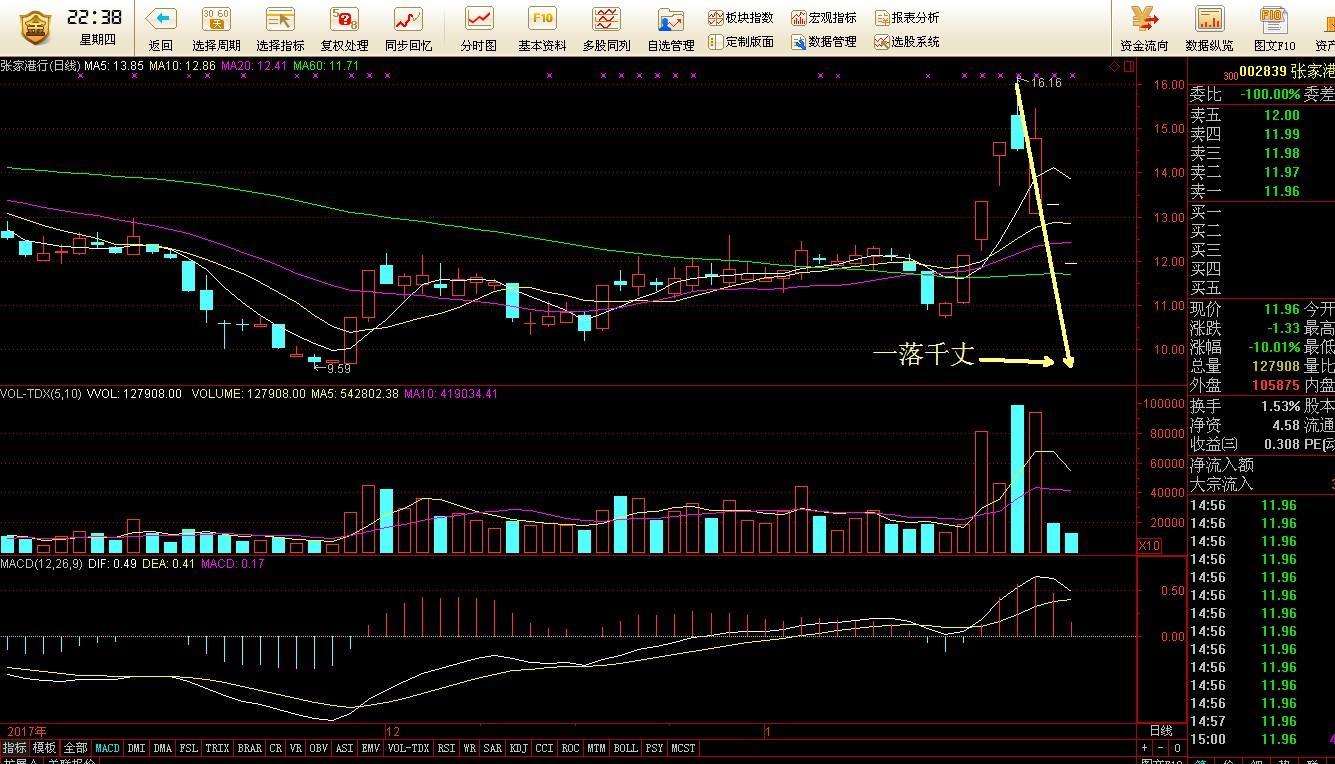
Task: Select the 指标 bottom tab
Action: click(14, 748)
